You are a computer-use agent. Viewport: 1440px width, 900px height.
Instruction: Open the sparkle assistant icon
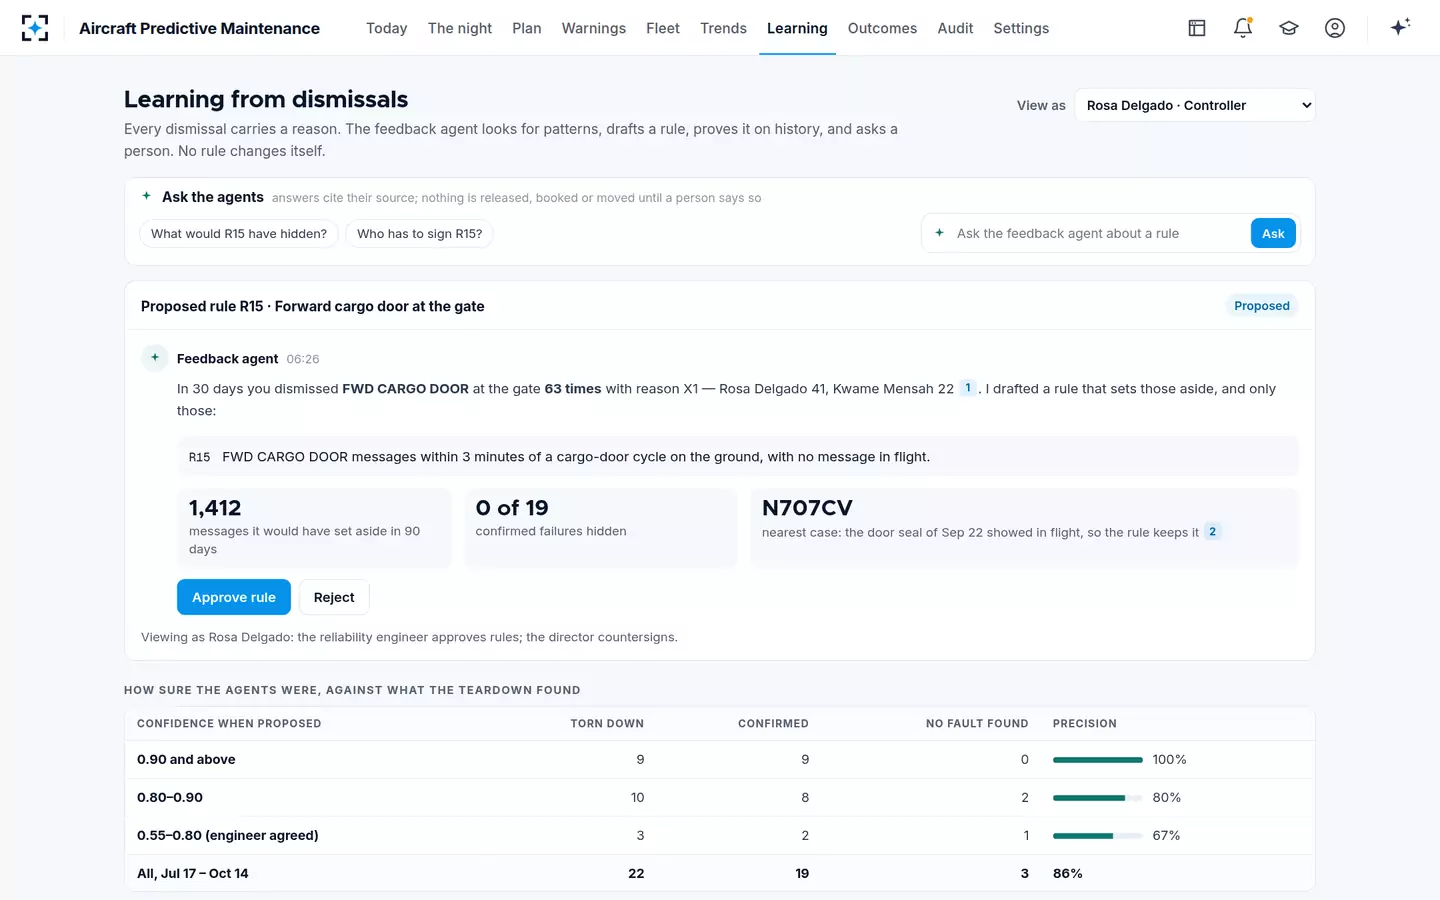click(1400, 28)
